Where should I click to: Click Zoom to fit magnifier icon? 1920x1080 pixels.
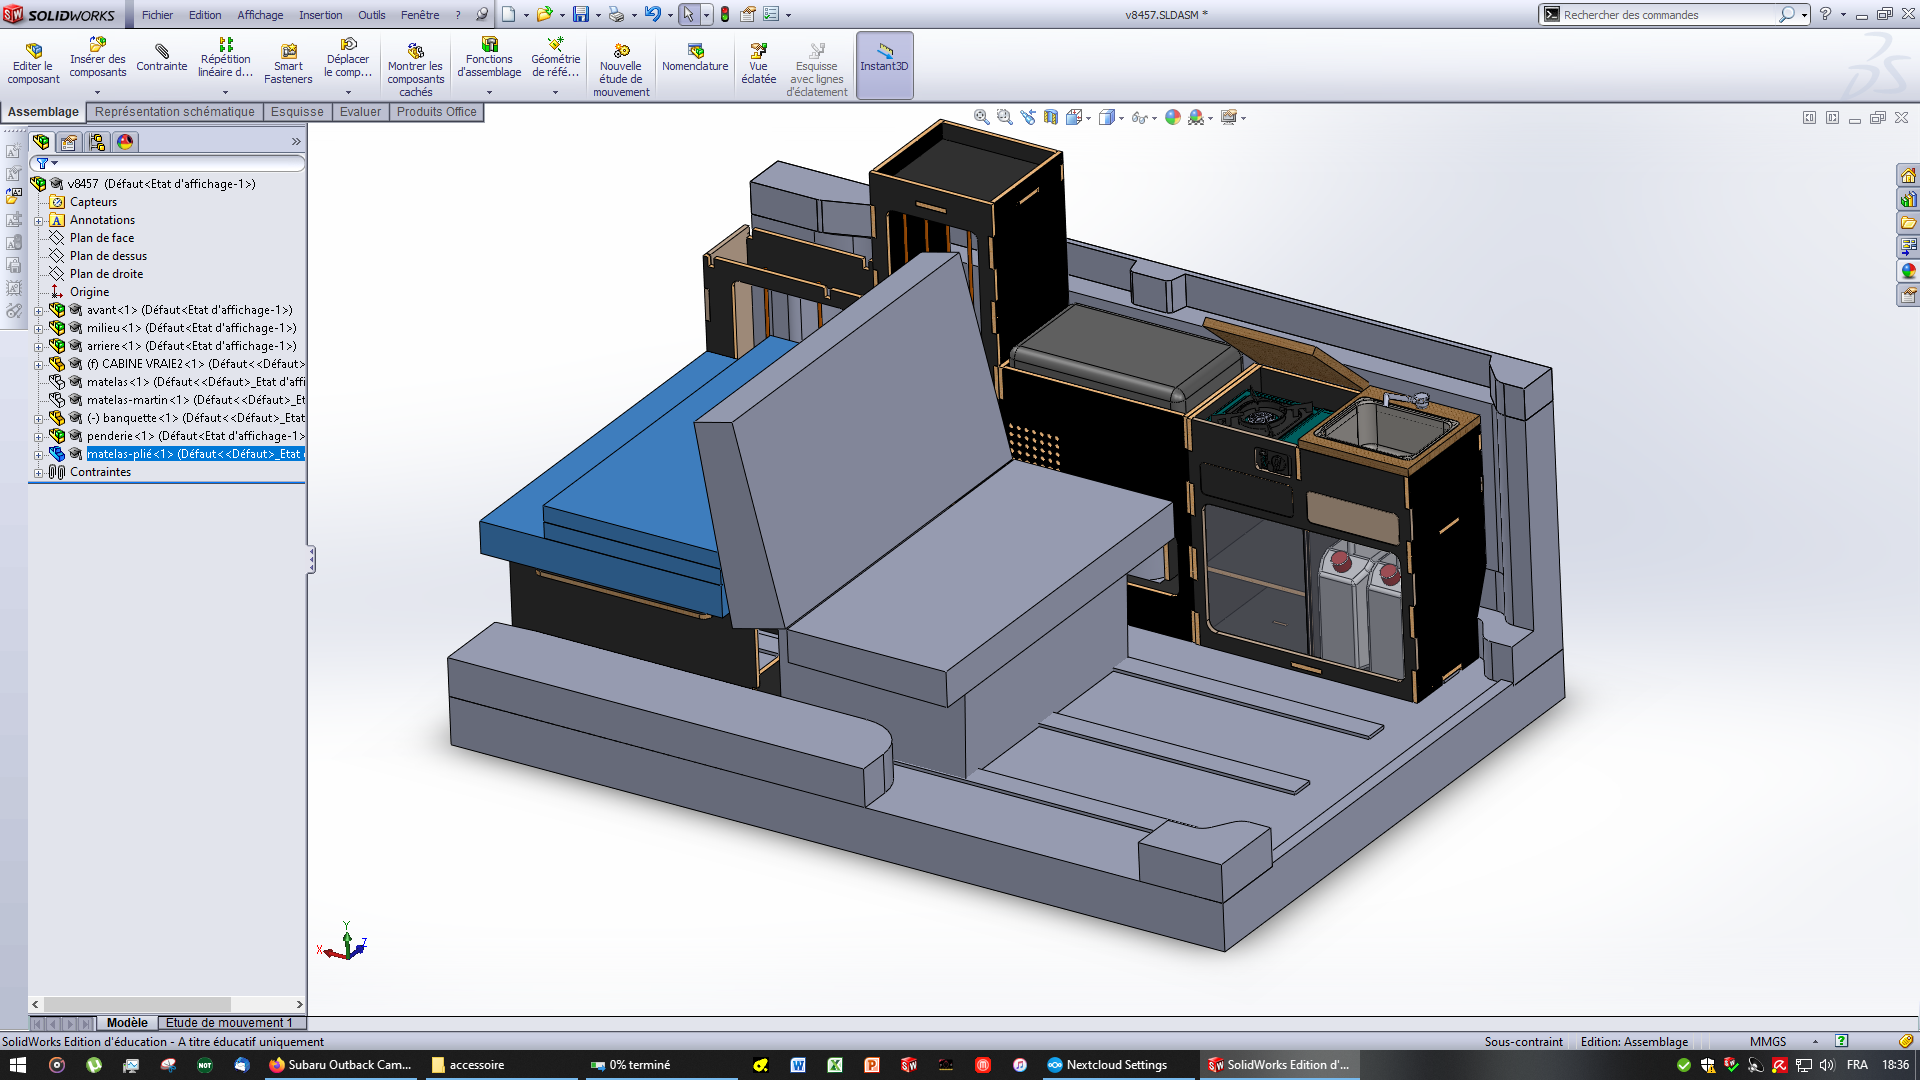point(981,118)
